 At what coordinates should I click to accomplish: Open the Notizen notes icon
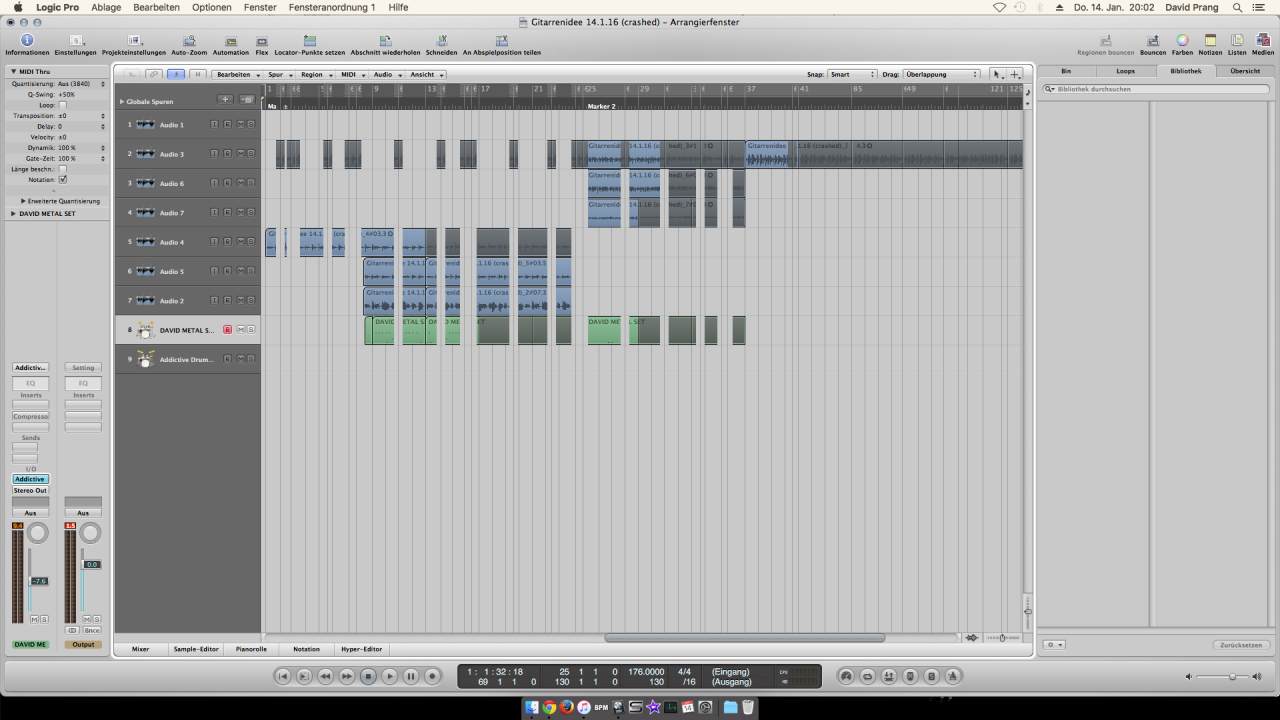point(1210,41)
